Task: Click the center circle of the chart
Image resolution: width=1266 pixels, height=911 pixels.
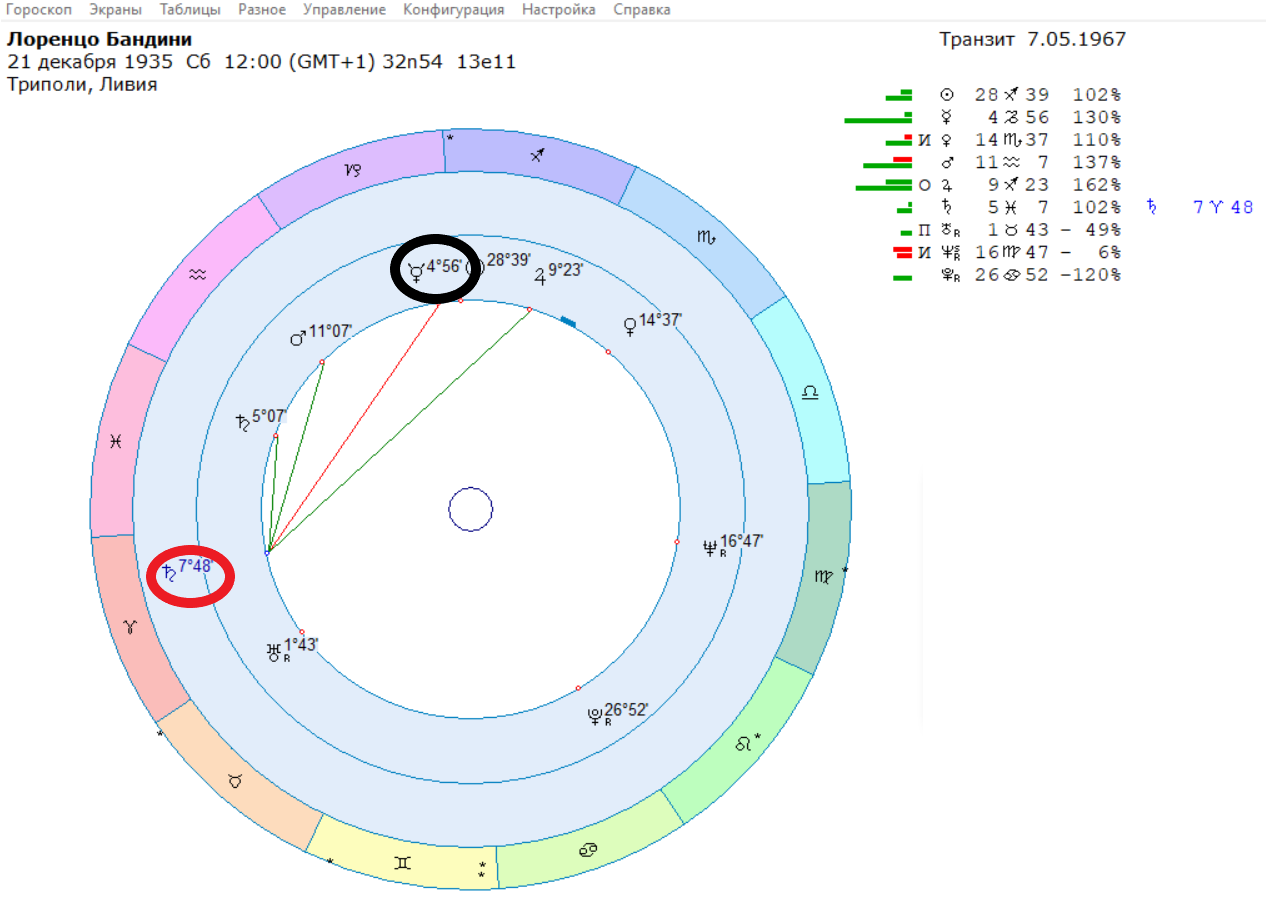Action: (x=470, y=509)
